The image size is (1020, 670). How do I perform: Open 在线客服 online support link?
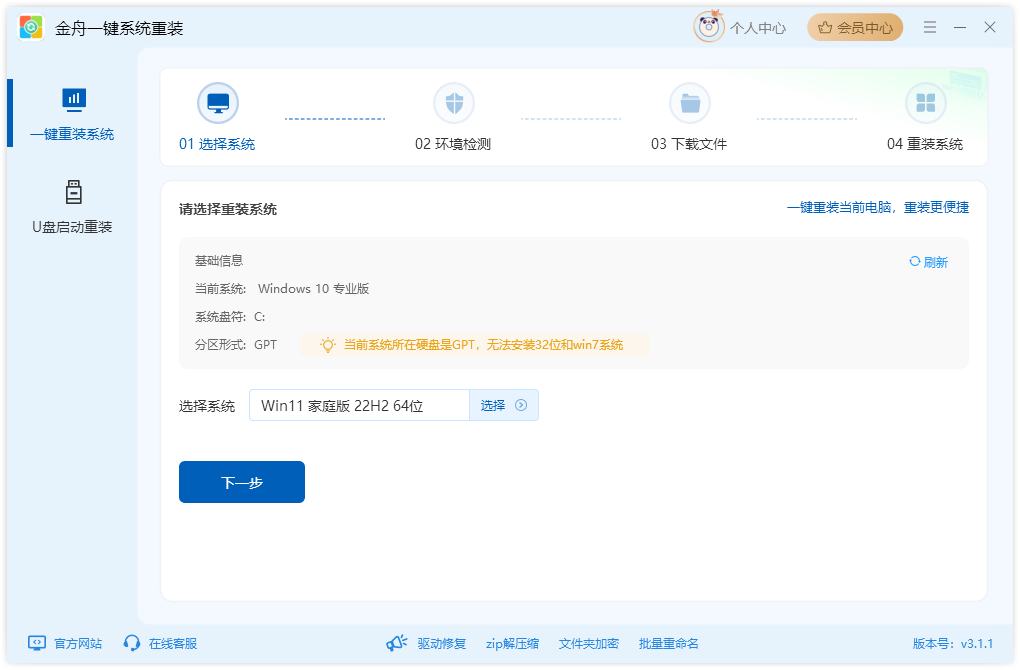coord(173,643)
